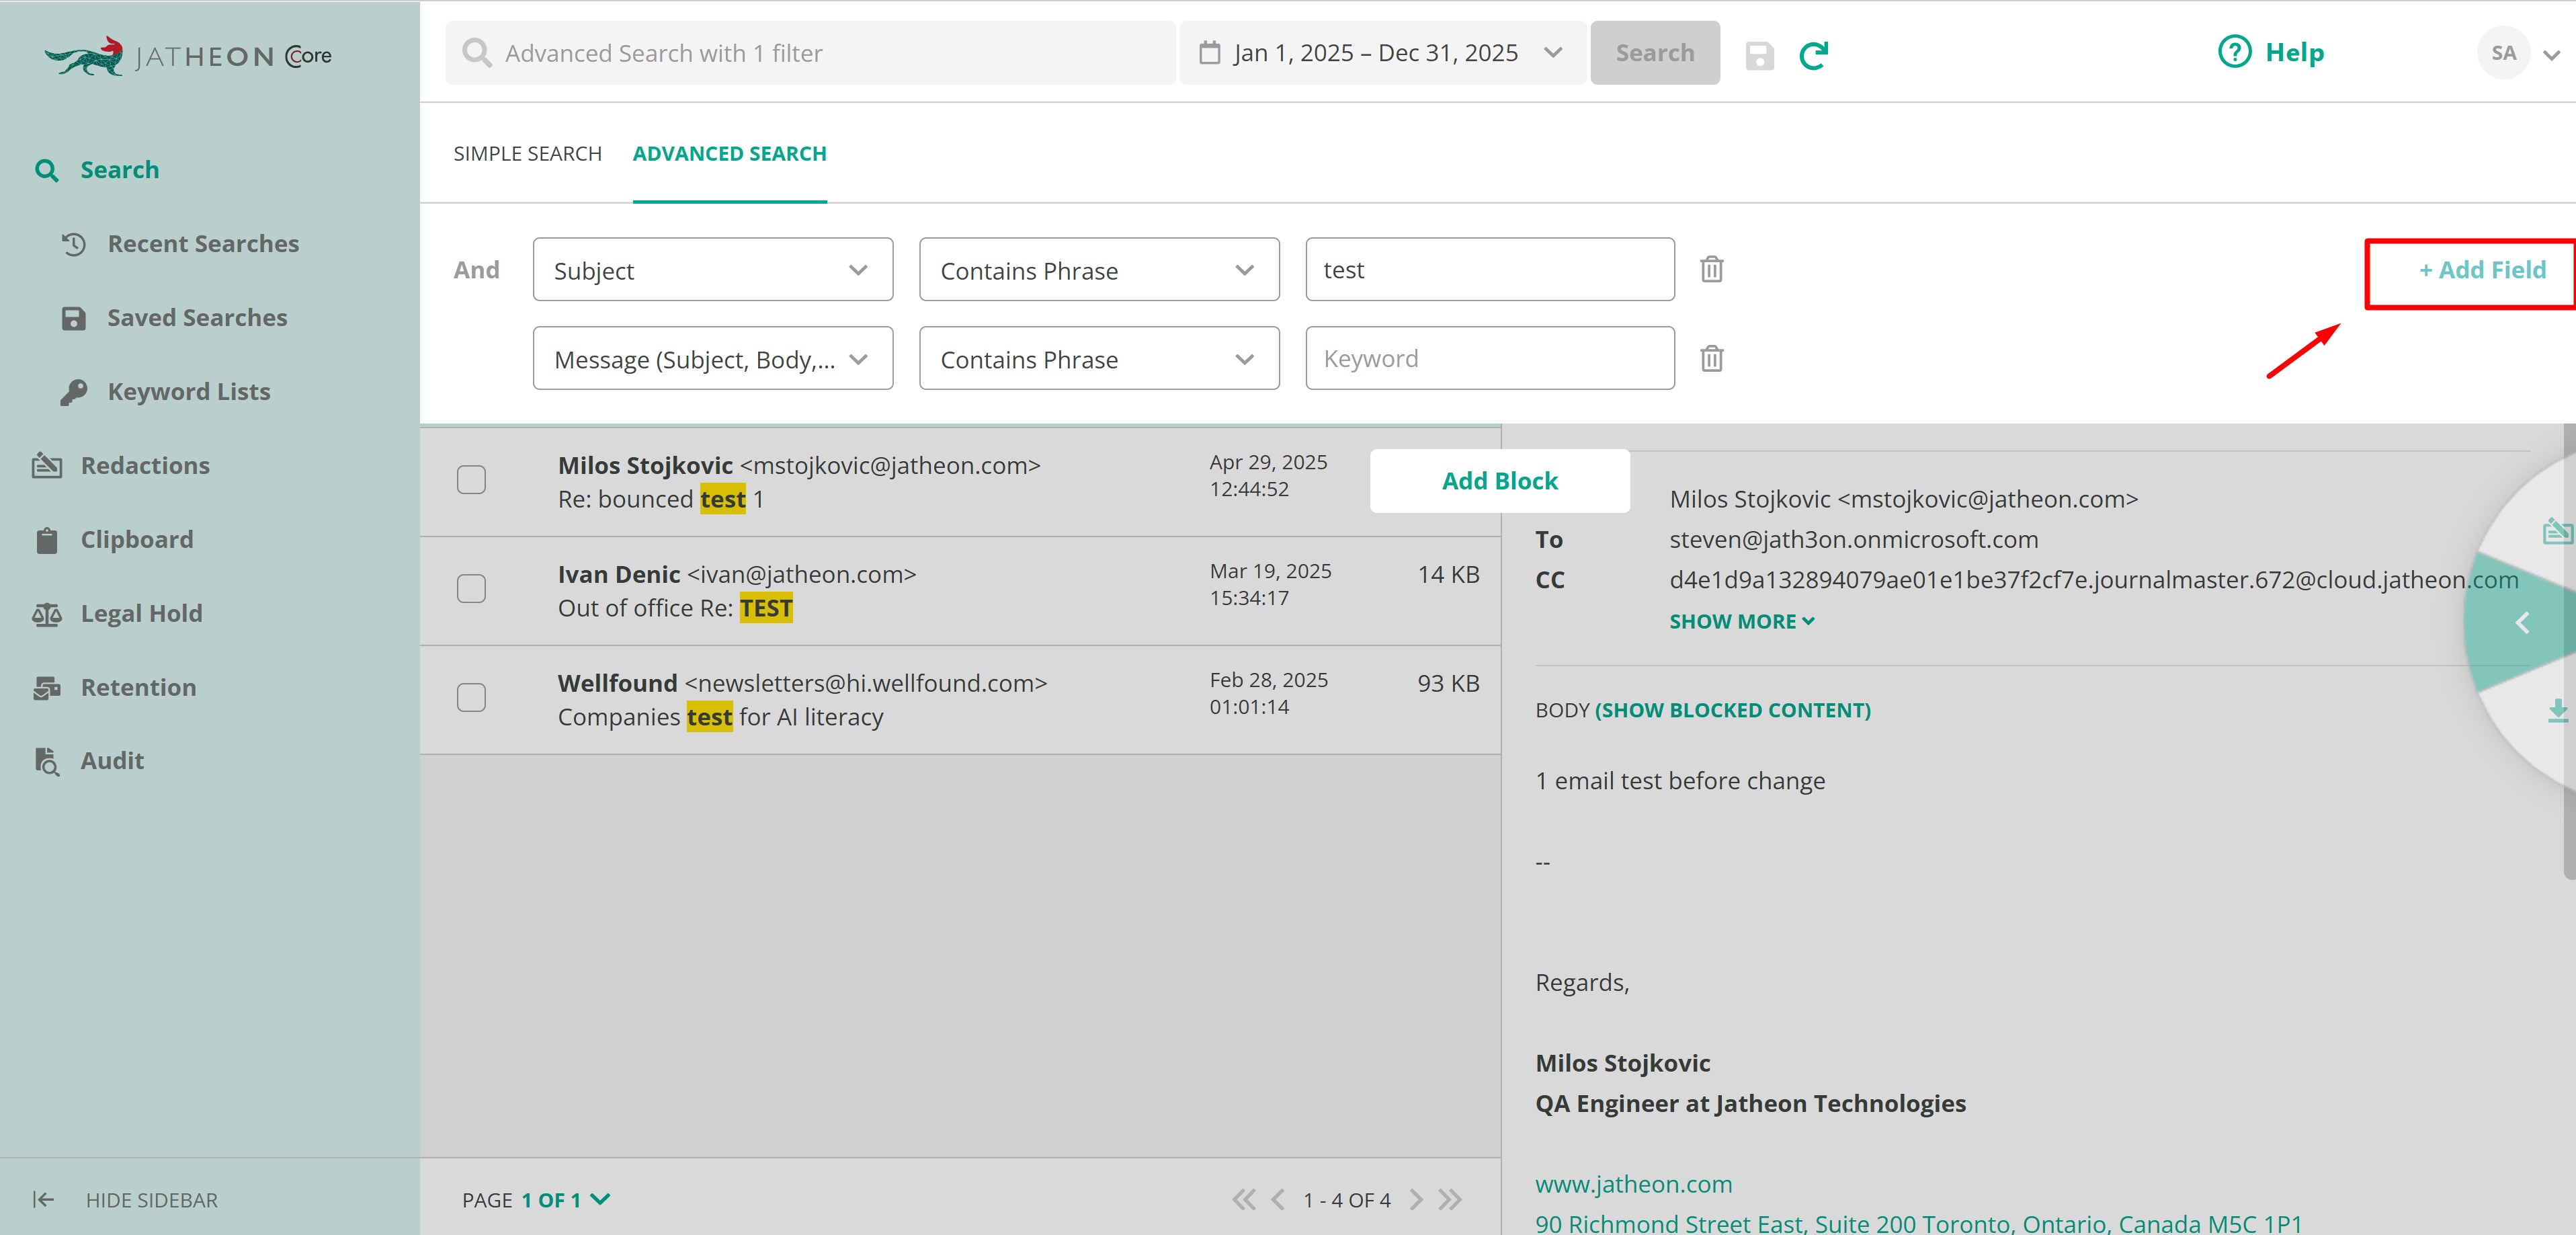Open Keyword Lists in the sidebar
2576x1235 pixels.
189,392
